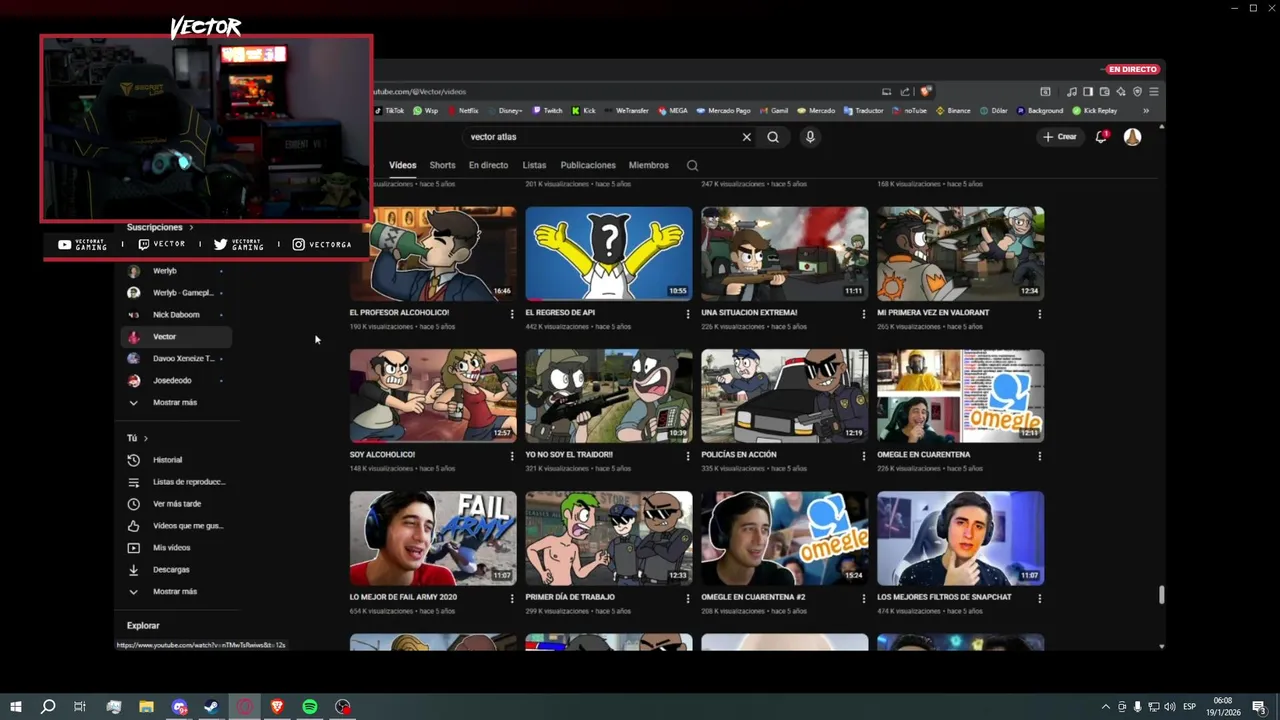1280x720 pixels.
Task: Open Brave browser from the taskbar
Action: point(277,706)
